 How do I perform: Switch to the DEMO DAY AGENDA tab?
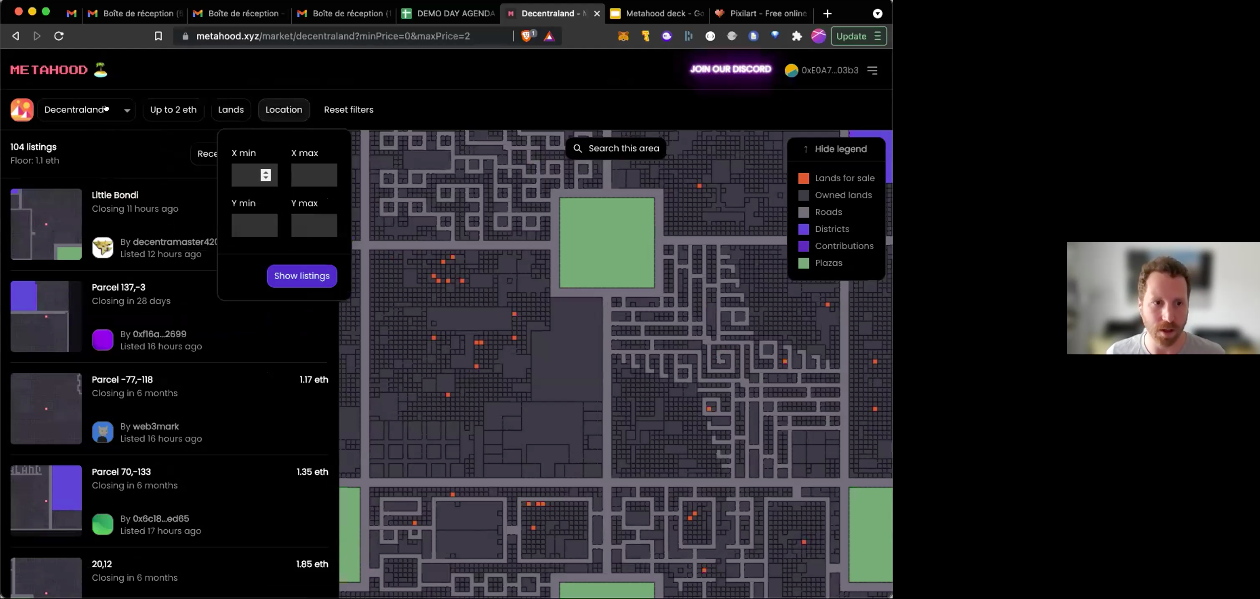pos(448,13)
